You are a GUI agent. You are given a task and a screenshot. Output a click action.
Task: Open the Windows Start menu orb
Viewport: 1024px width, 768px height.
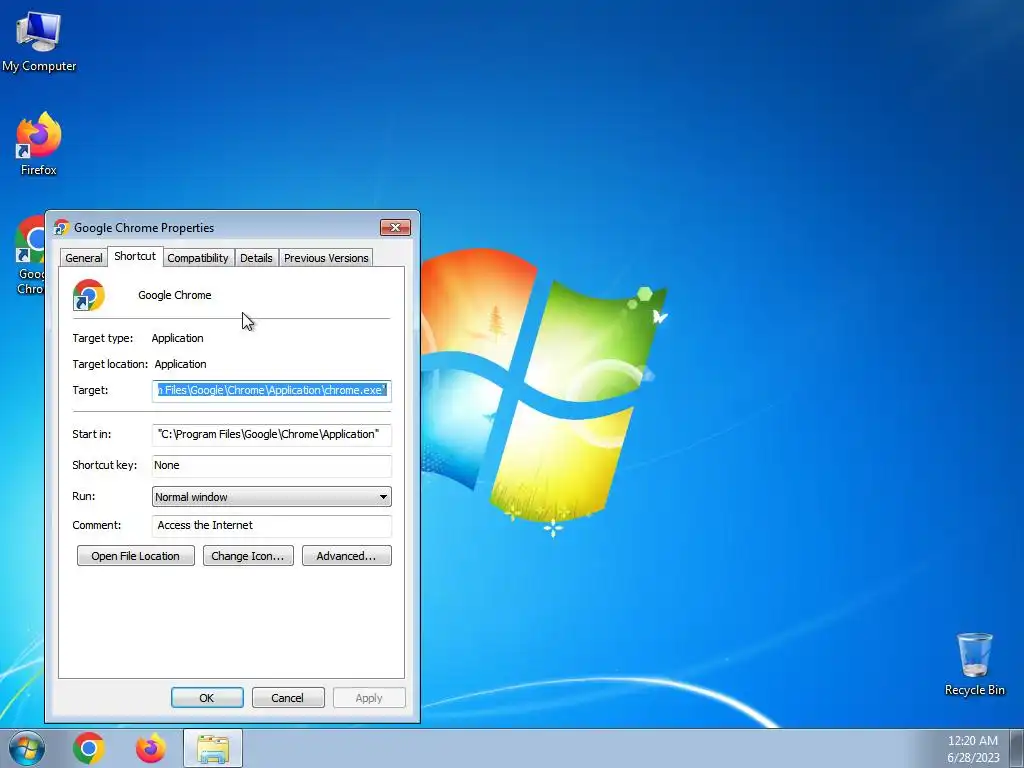(x=26, y=748)
